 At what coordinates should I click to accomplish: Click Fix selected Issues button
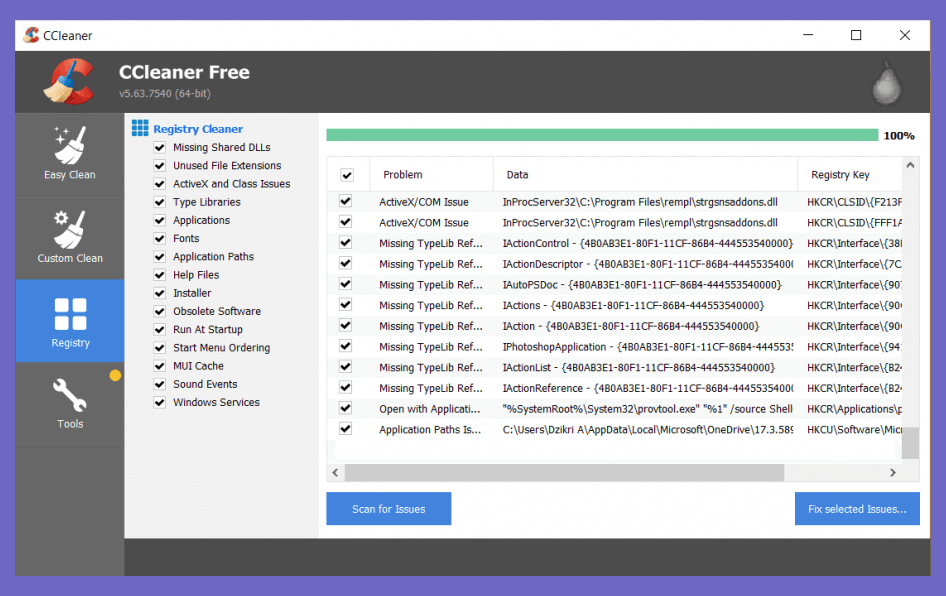coord(857,509)
